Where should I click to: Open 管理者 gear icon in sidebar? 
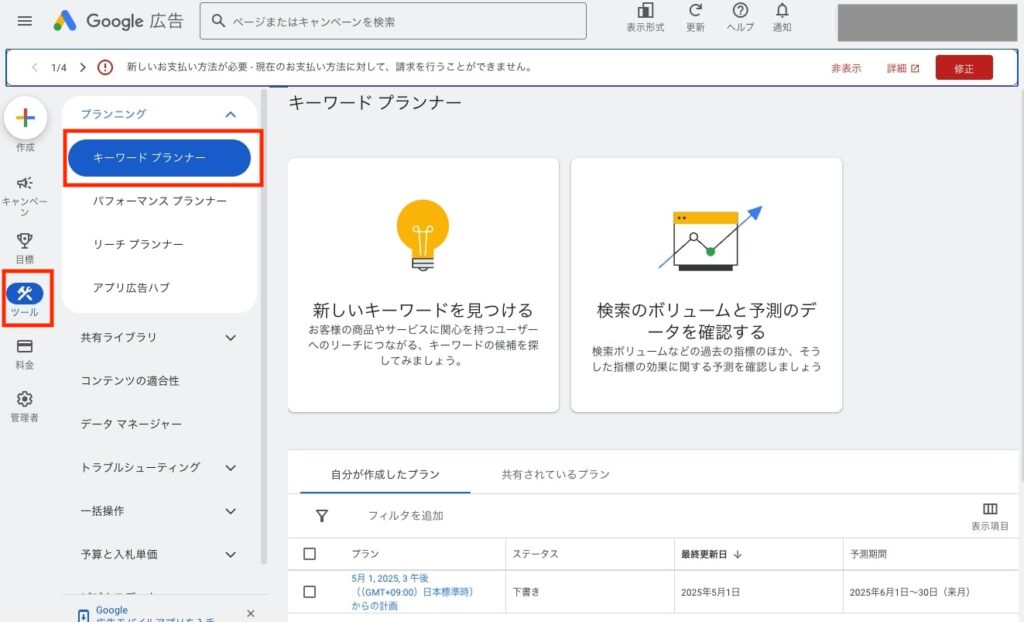25,399
